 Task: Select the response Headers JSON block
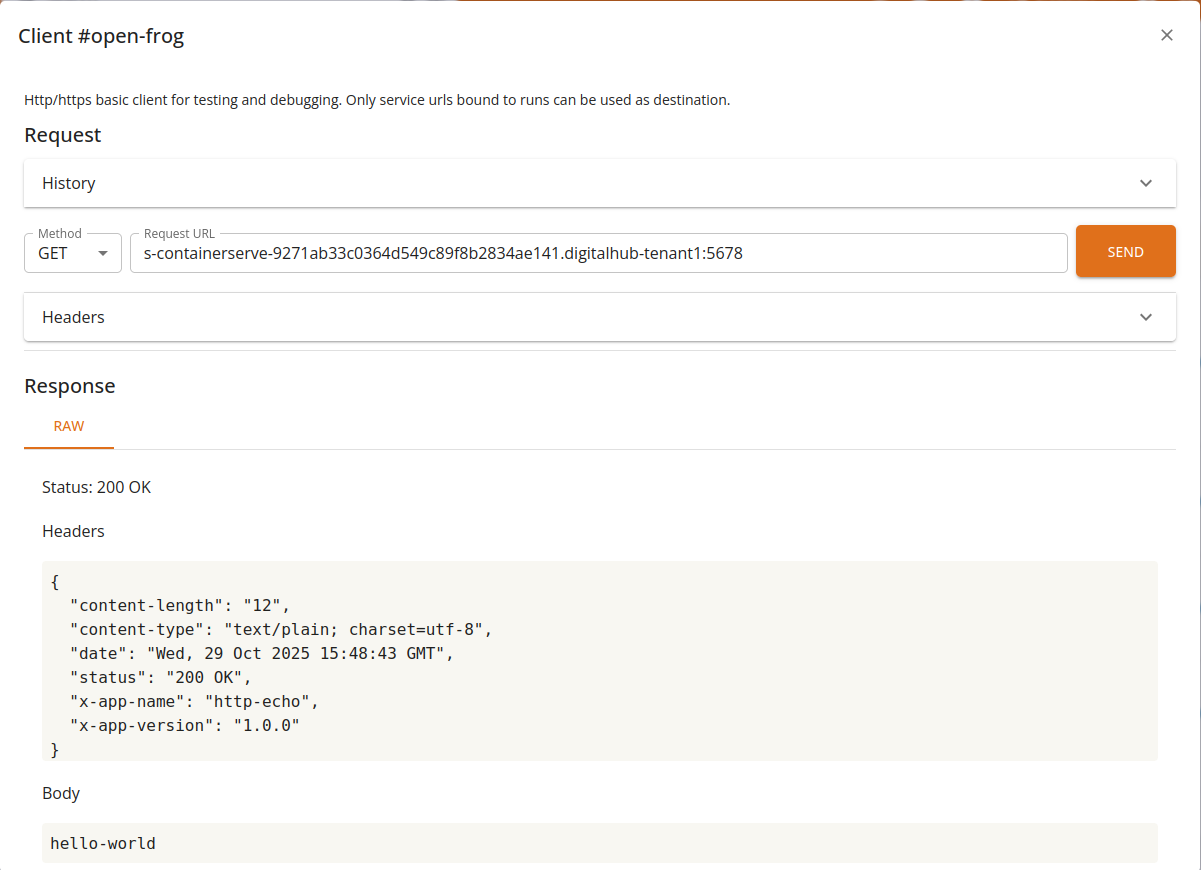600,661
